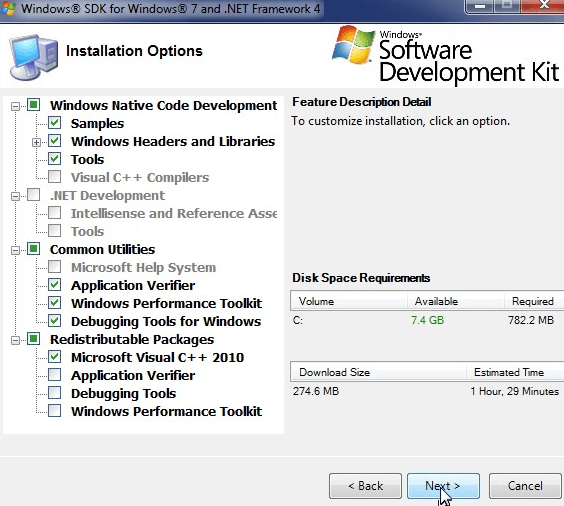564x506 pixels.
Task: Click the 782.2 MB required value
Action: (x=531, y=320)
